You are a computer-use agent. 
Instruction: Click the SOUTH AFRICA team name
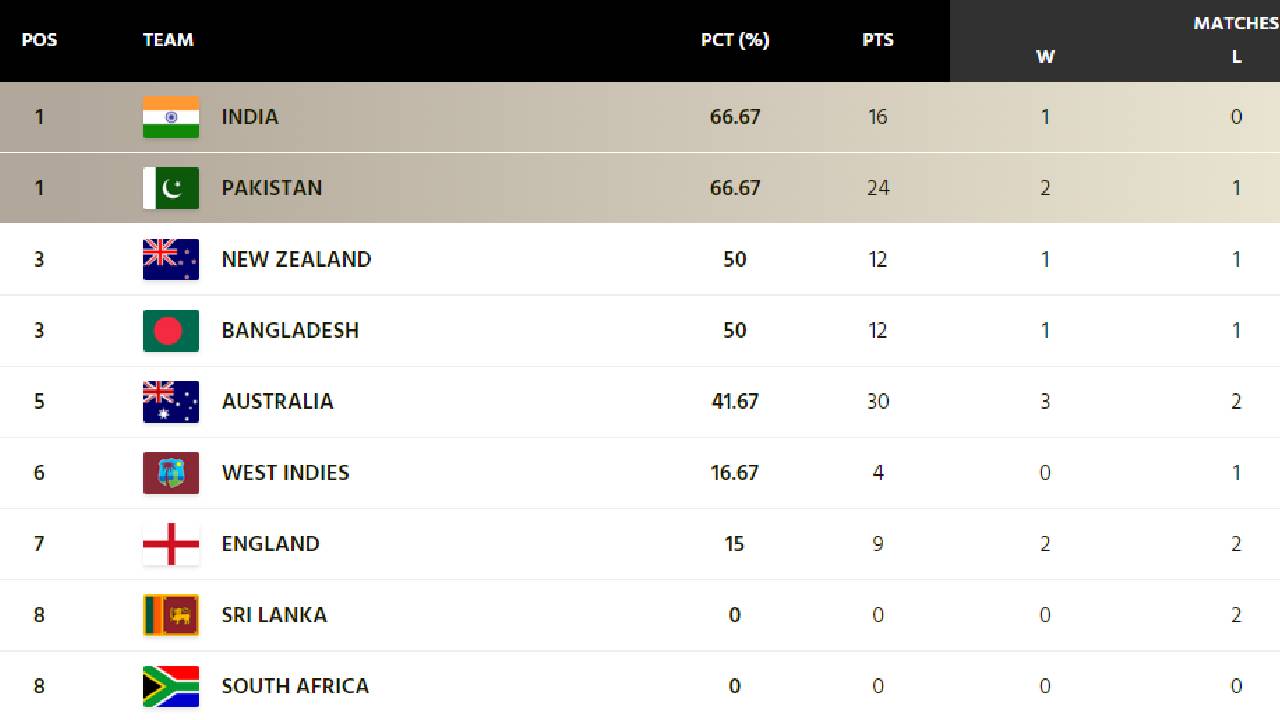coord(295,686)
